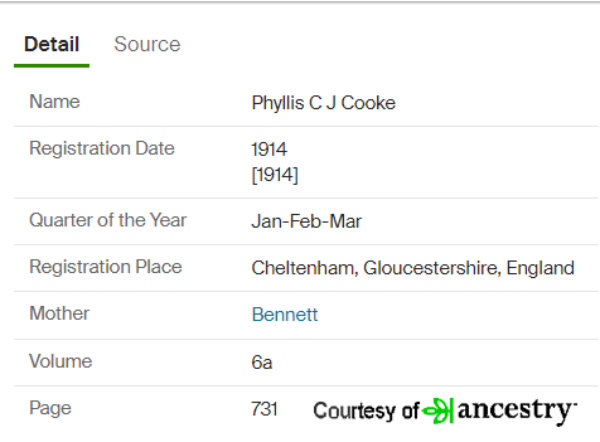This screenshot has height=442, width=600.
Task: Click the Jan-Feb-Mar quarter value
Action: pos(307,221)
